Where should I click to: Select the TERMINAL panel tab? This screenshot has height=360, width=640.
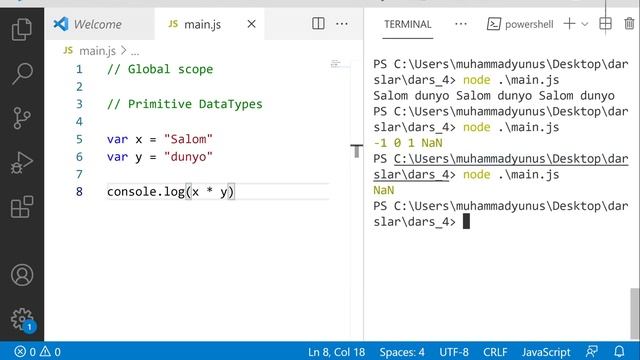pos(407,24)
